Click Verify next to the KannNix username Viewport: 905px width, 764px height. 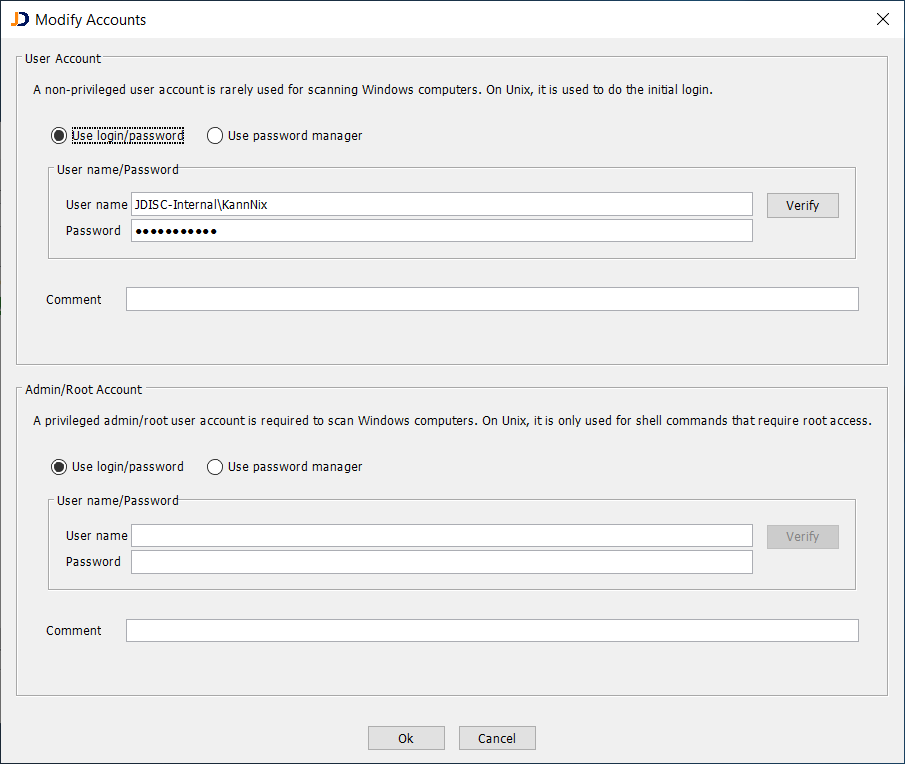point(802,205)
